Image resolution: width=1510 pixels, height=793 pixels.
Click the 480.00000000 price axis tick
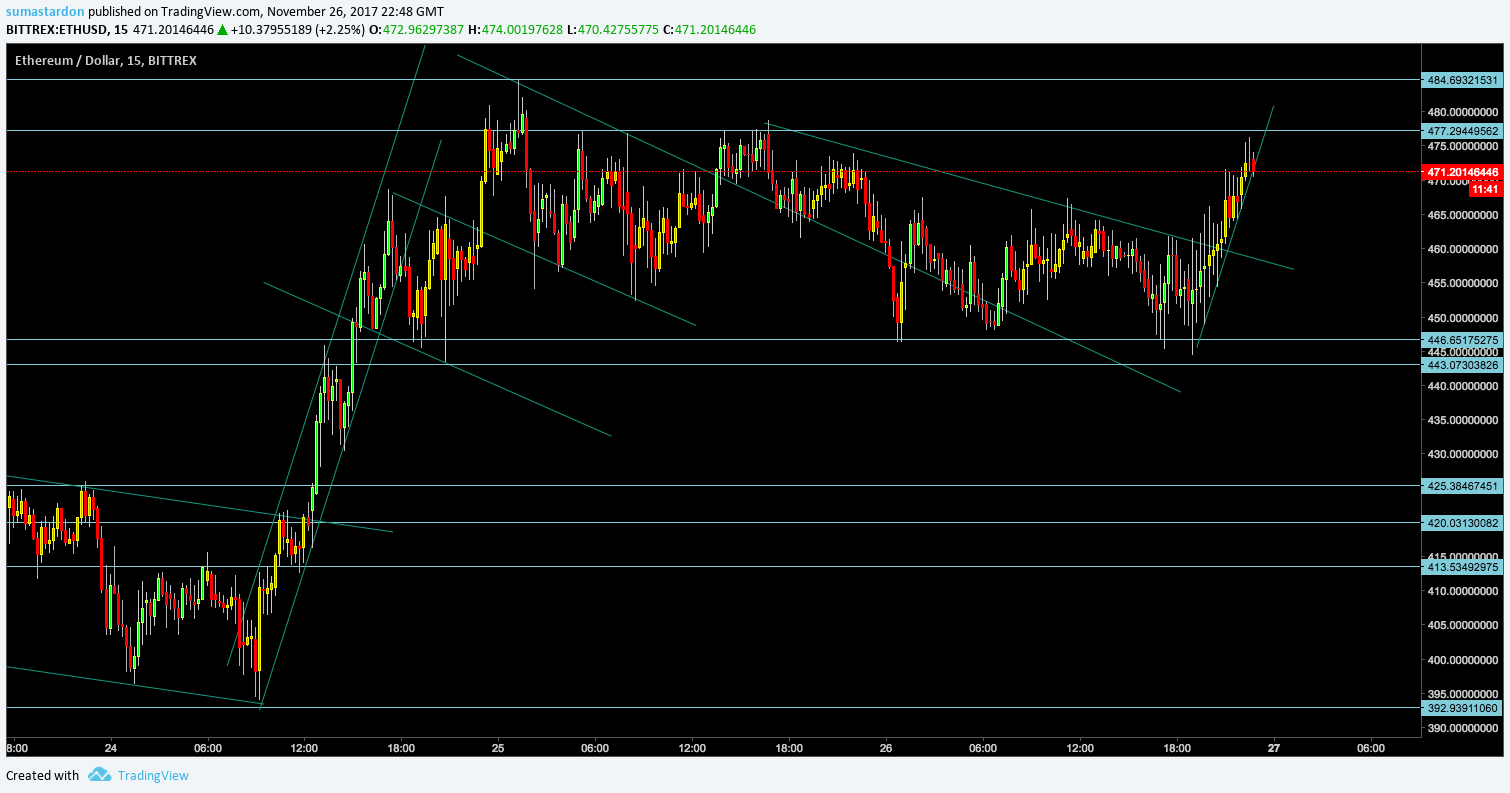[x=1464, y=112]
